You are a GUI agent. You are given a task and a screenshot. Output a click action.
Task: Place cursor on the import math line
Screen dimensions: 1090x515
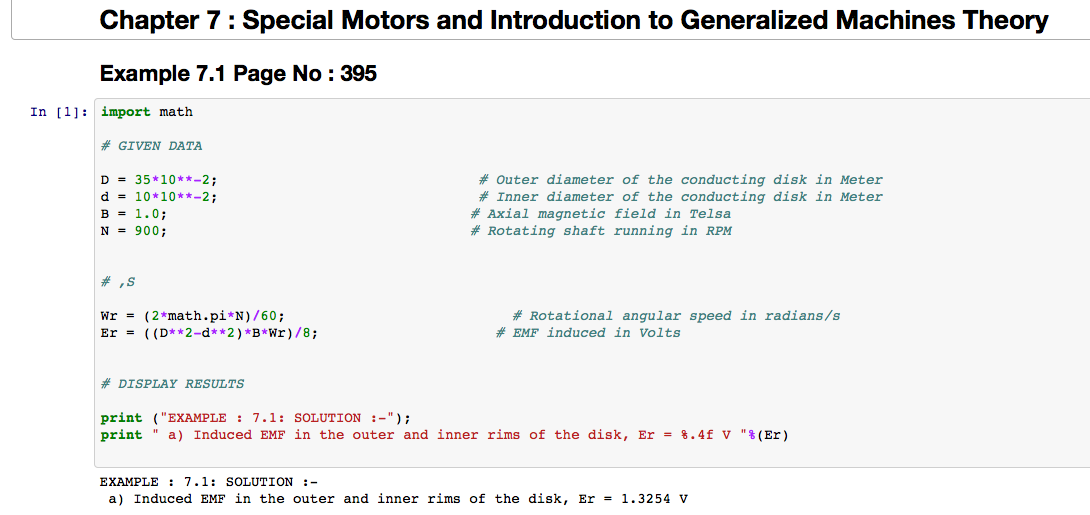click(147, 112)
